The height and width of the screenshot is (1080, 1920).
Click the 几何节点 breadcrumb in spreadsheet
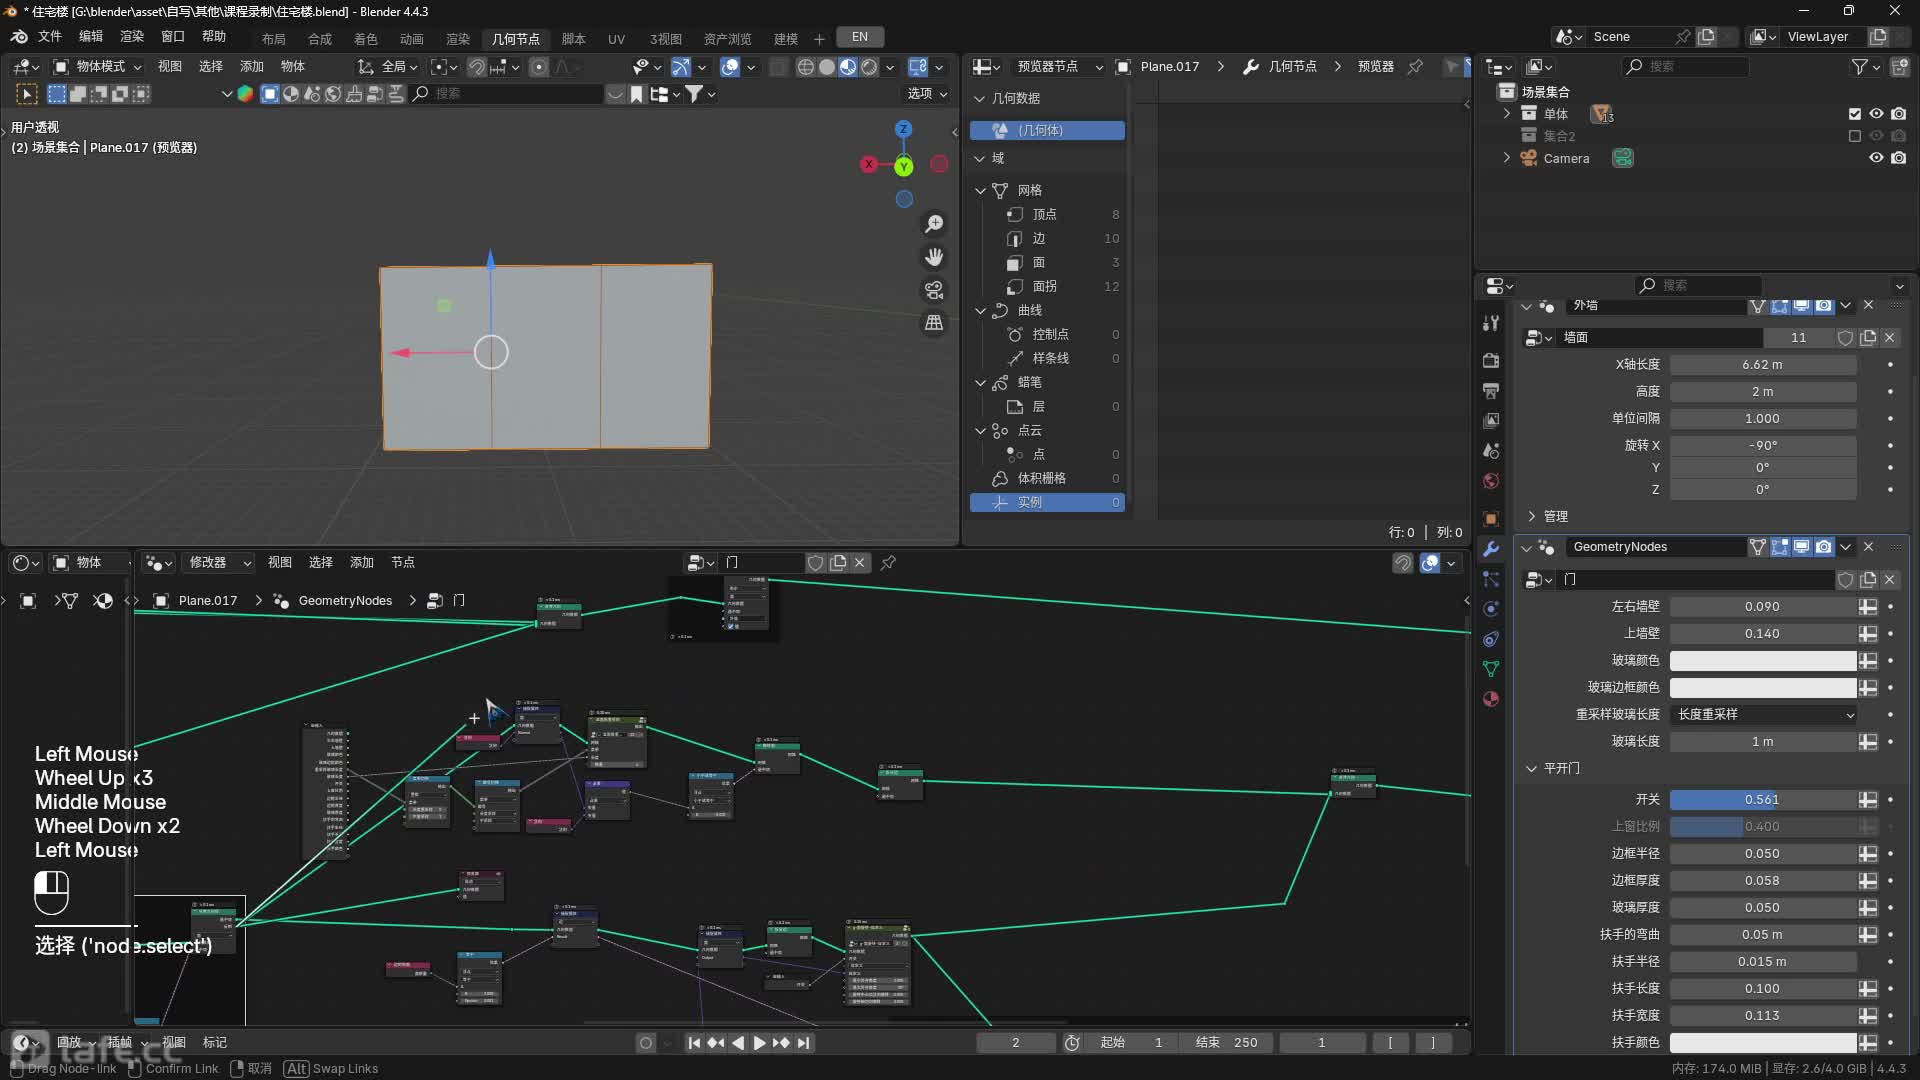[1292, 66]
